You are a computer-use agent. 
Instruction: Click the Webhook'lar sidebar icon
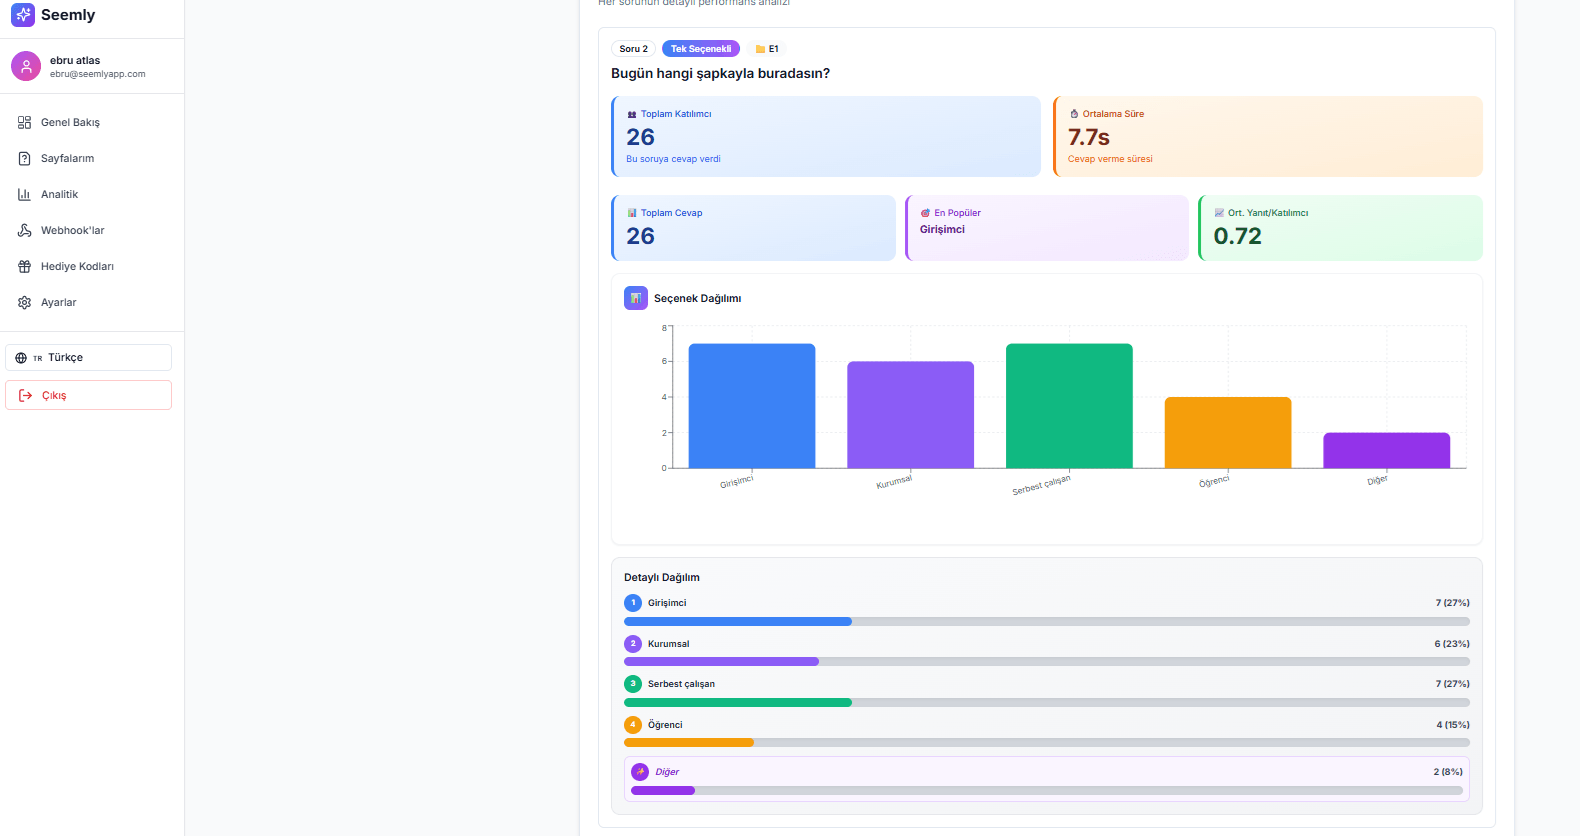click(25, 231)
